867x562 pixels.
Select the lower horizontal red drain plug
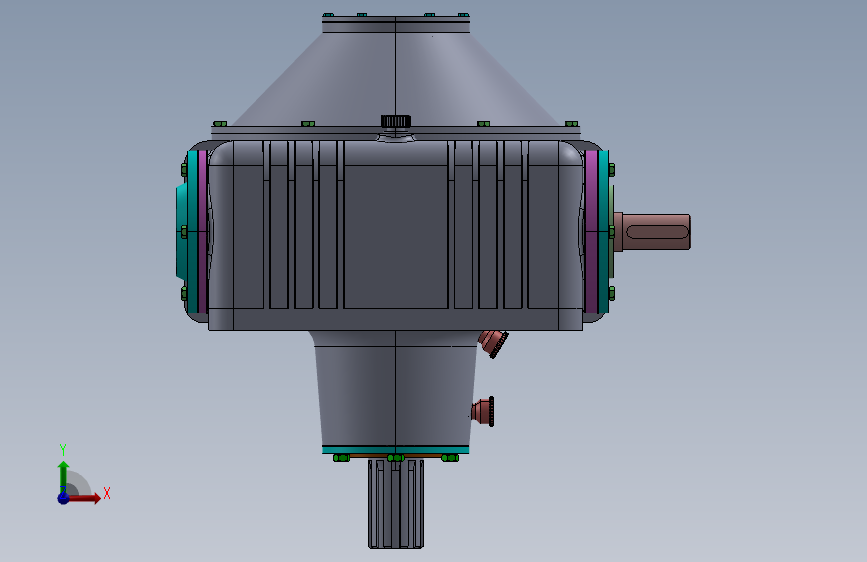[483, 412]
